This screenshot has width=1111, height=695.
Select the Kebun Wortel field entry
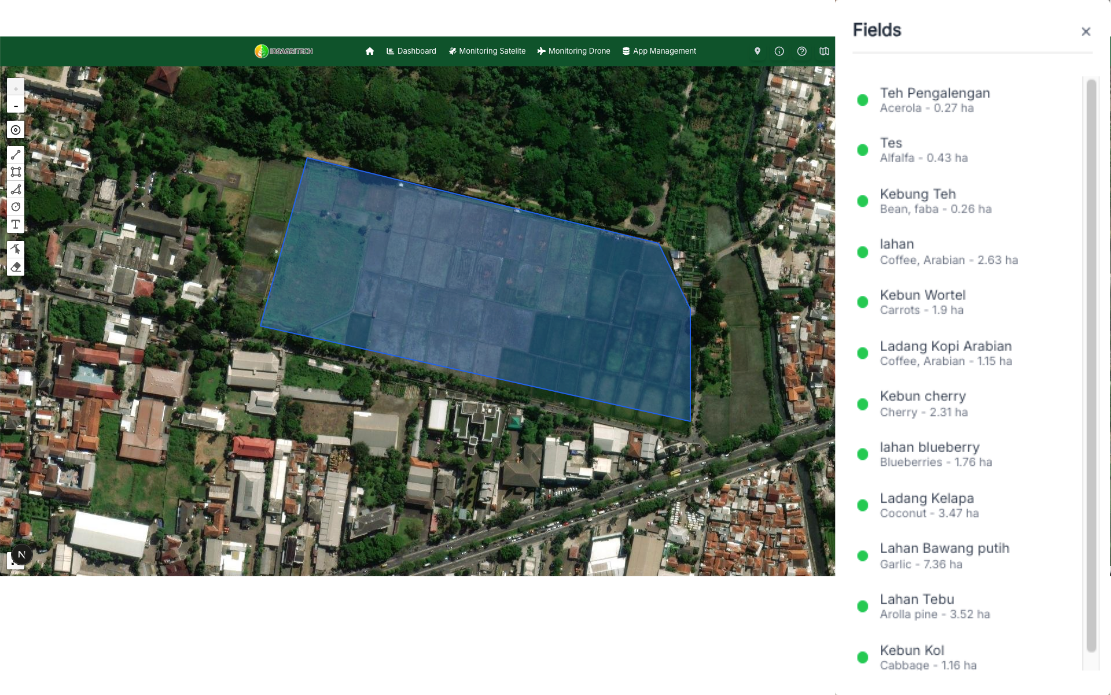922,302
